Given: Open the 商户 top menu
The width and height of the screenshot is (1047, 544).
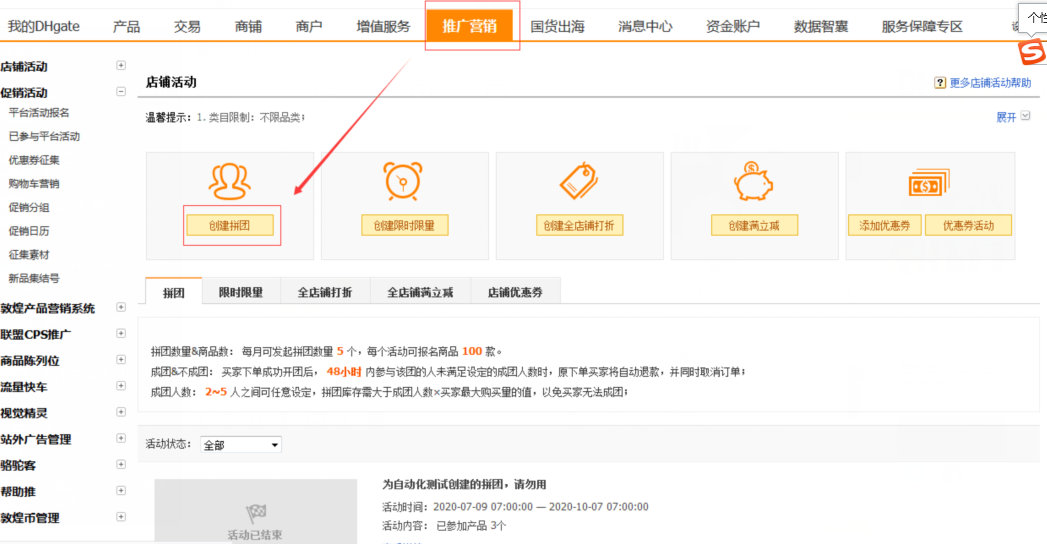Looking at the screenshot, I should 308,27.
